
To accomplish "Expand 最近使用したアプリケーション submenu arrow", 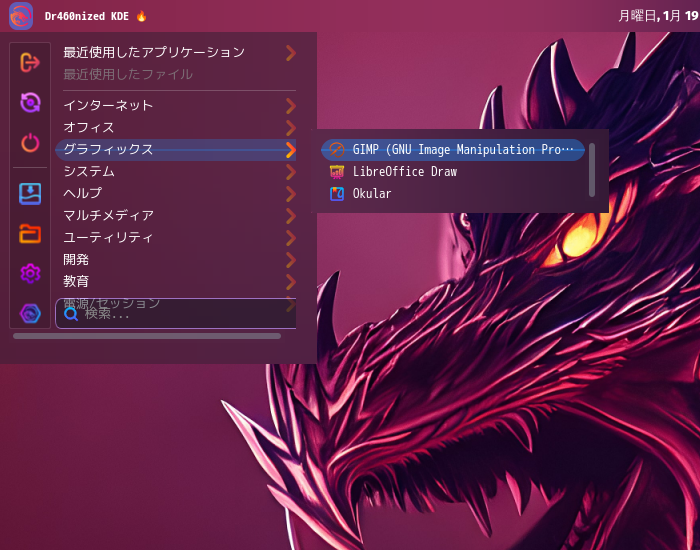I will click(291, 53).
